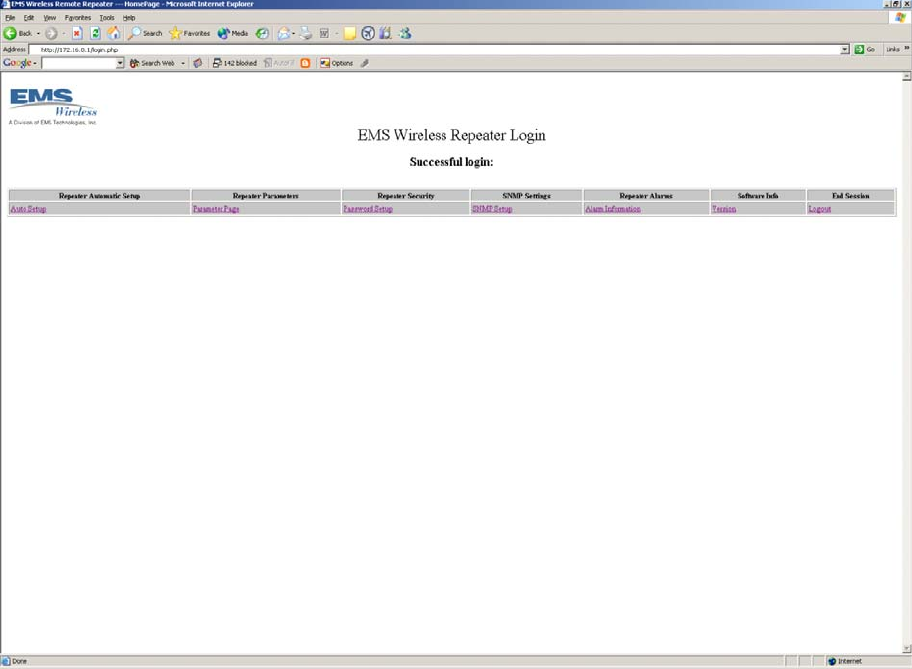Image resolution: width=912 pixels, height=669 pixels.
Task: Go to Home page icon
Action: pyautogui.click(x=114, y=33)
